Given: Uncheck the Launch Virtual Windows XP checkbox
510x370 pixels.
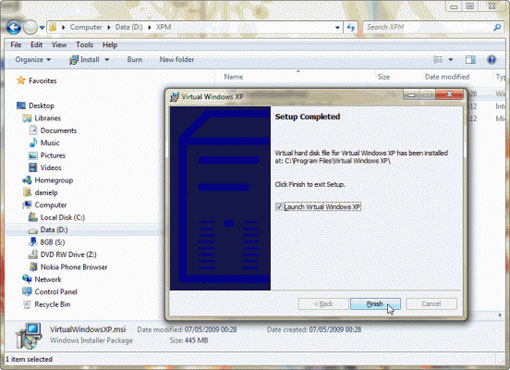Looking at the screenshot, I should point(279,207).
